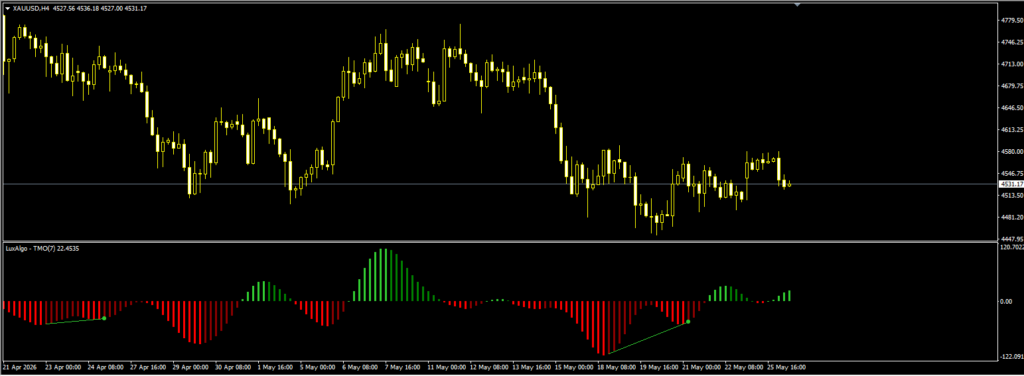The height and width of the screenshot is (376, 1024).
Task: Select the horizontal current price line
Action: [499, 185]
